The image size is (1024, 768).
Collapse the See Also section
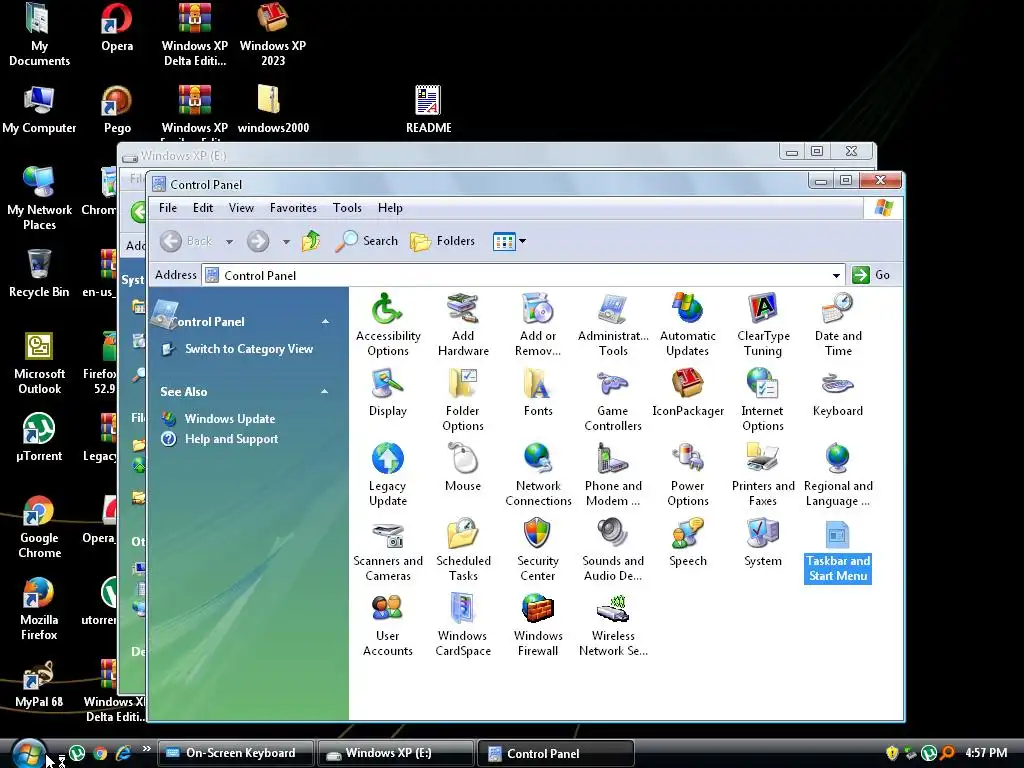[x=325, y=391]
